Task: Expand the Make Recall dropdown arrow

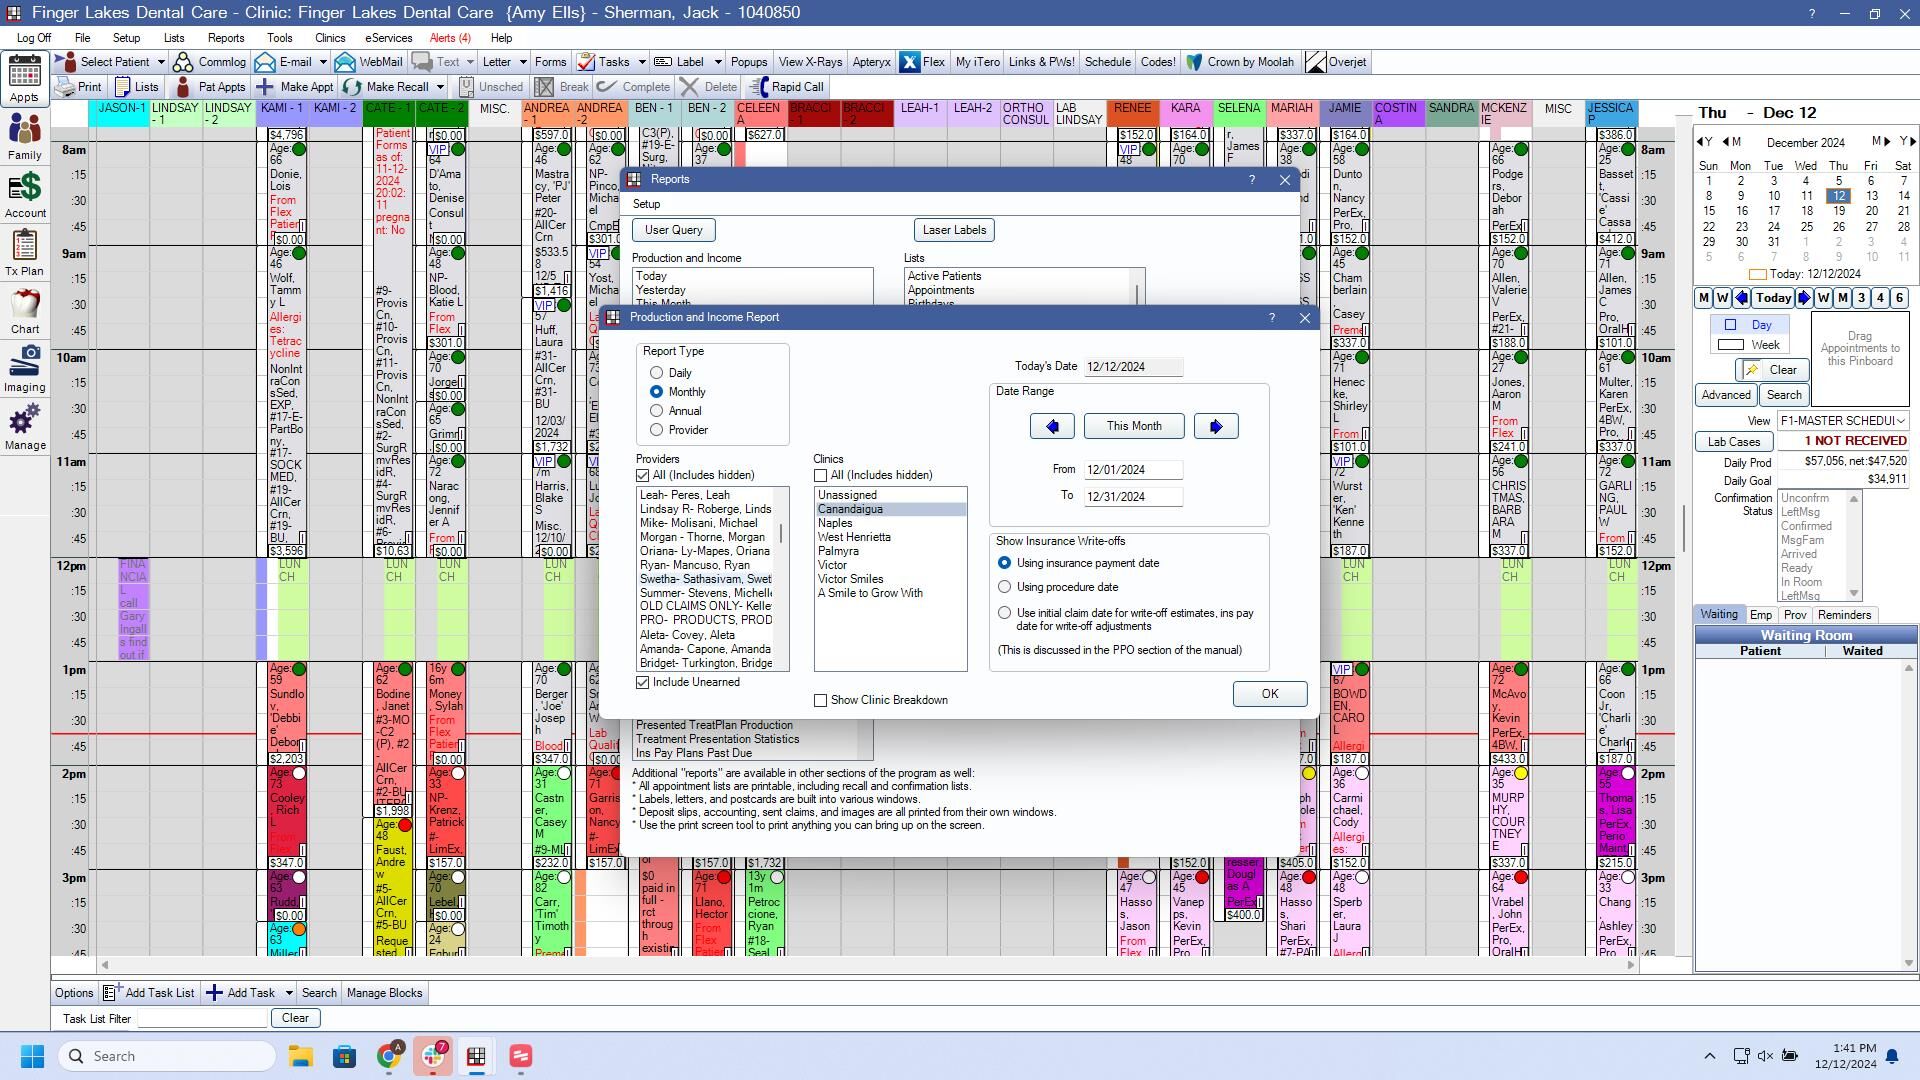Action: [439, 87]
